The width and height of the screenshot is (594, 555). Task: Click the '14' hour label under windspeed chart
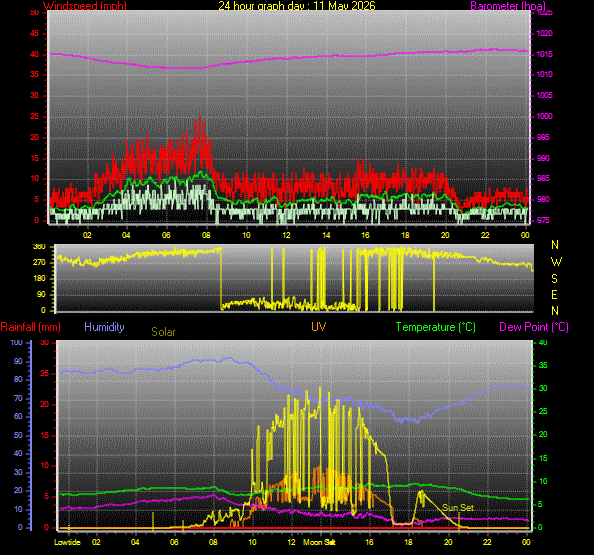(x=326, y=235)
